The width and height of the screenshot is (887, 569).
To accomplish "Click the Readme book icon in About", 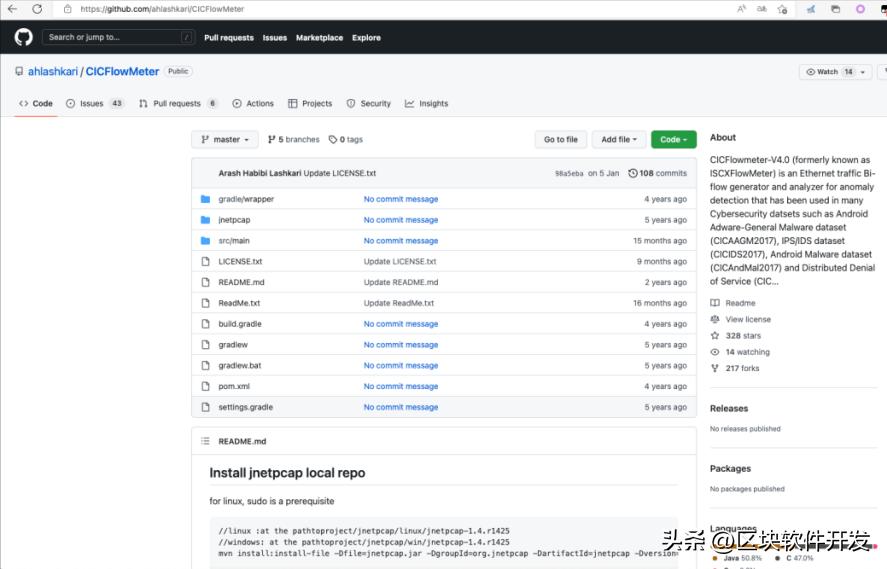I will 715,303.
